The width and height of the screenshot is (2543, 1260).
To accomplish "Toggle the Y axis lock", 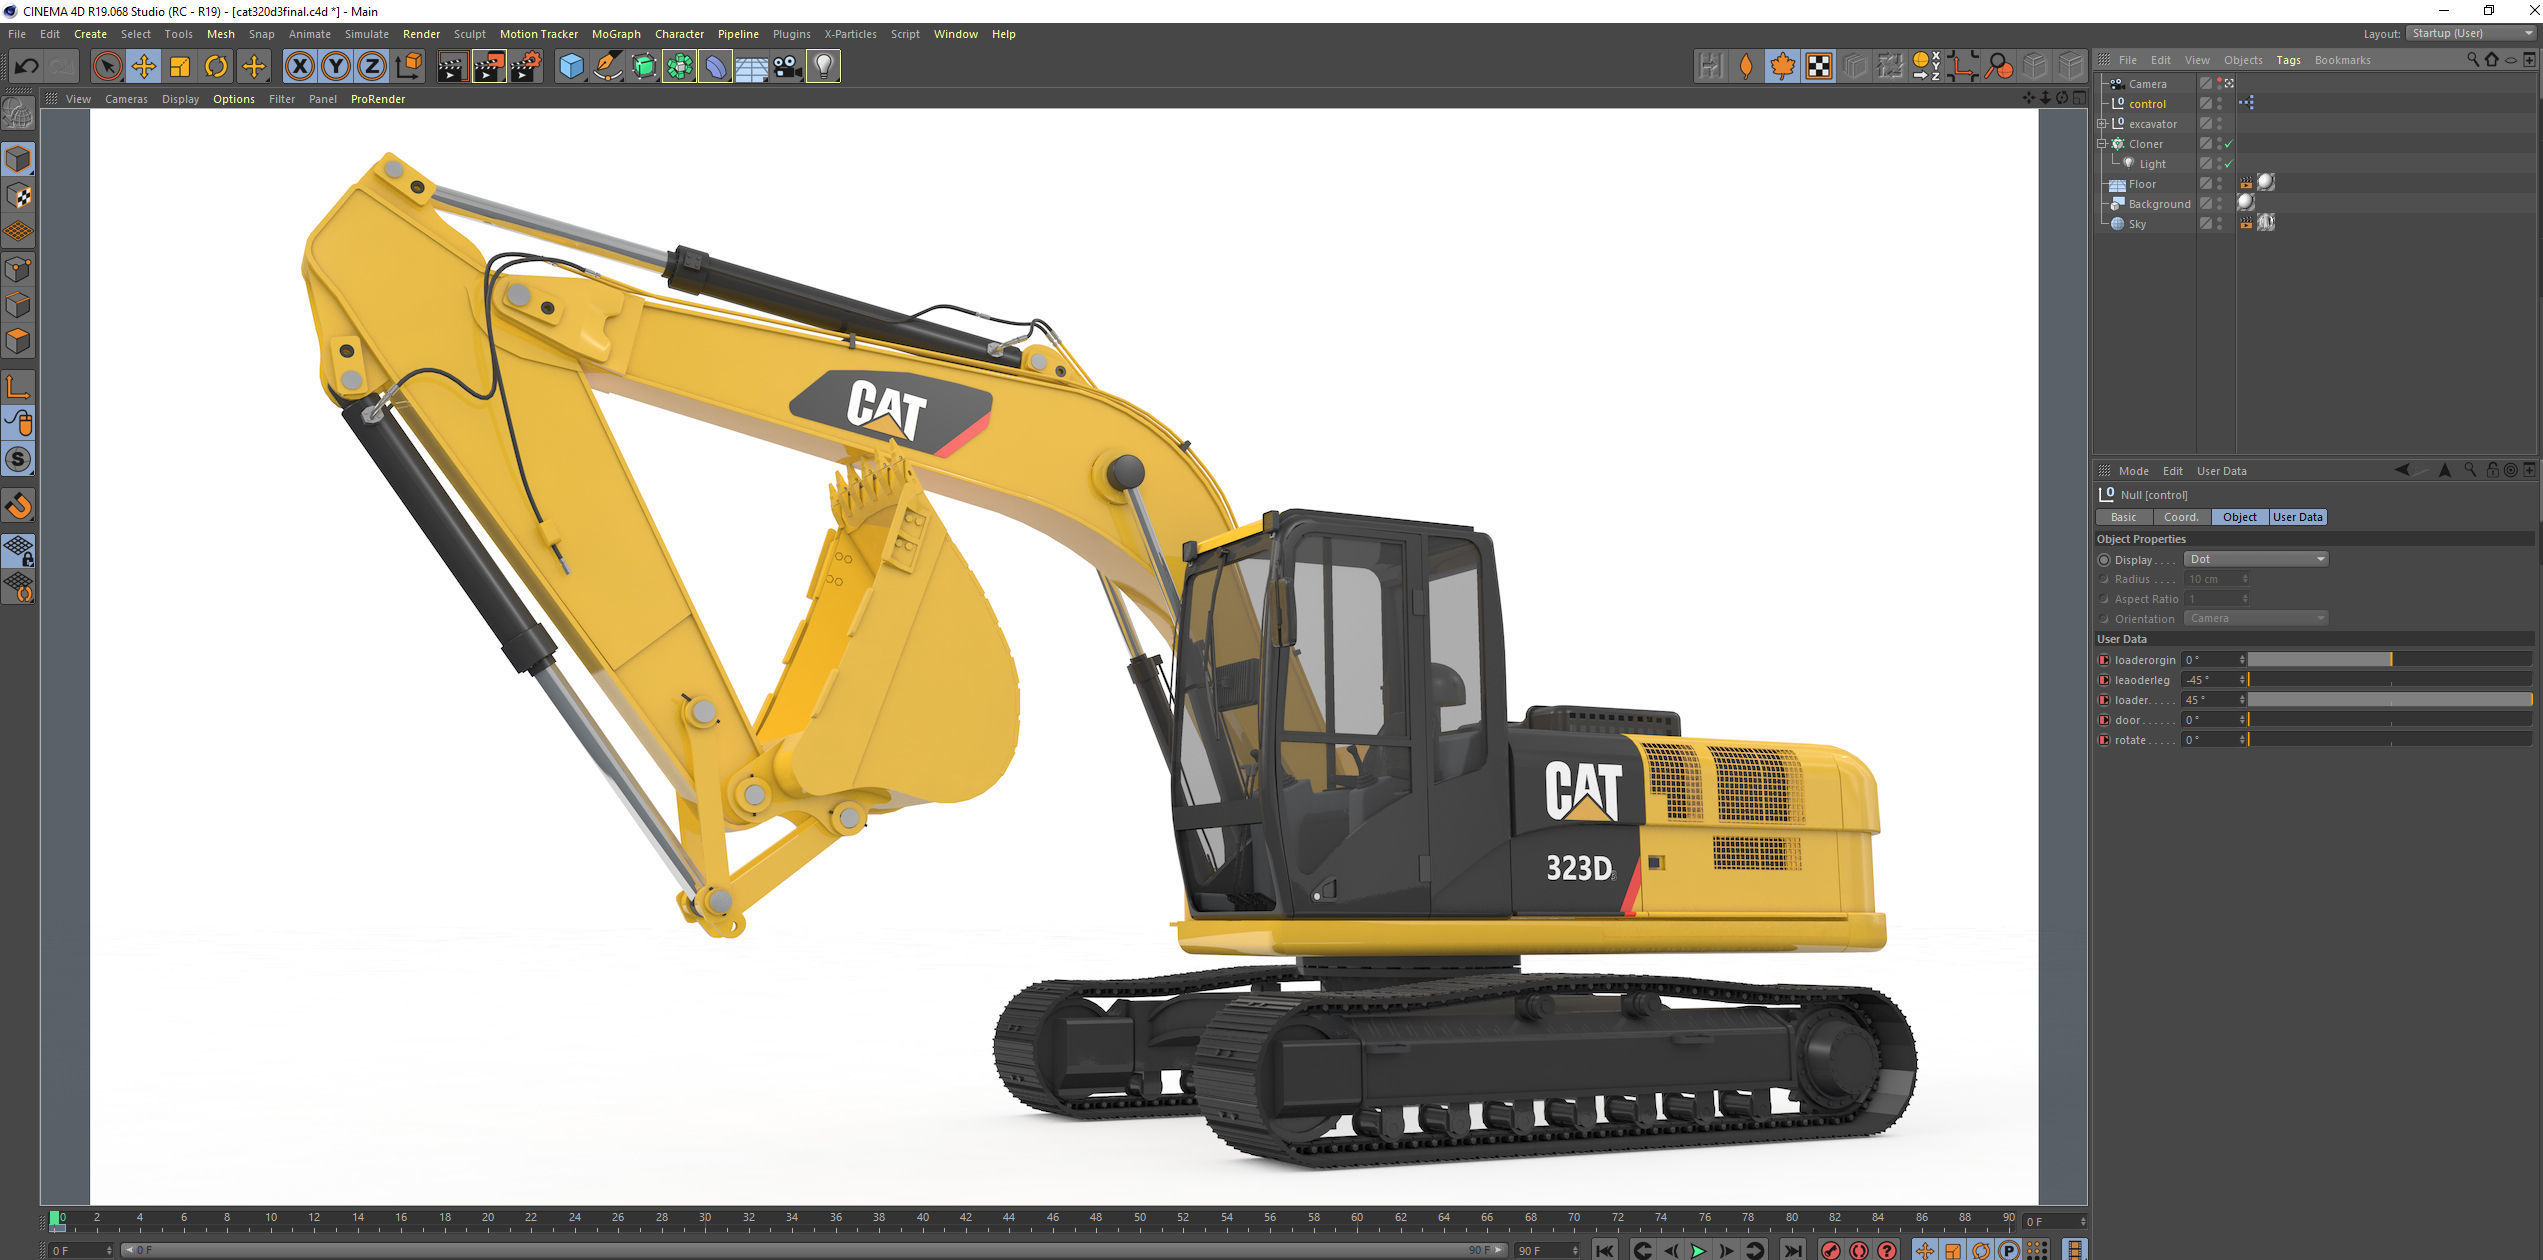I will pos(336,67).
